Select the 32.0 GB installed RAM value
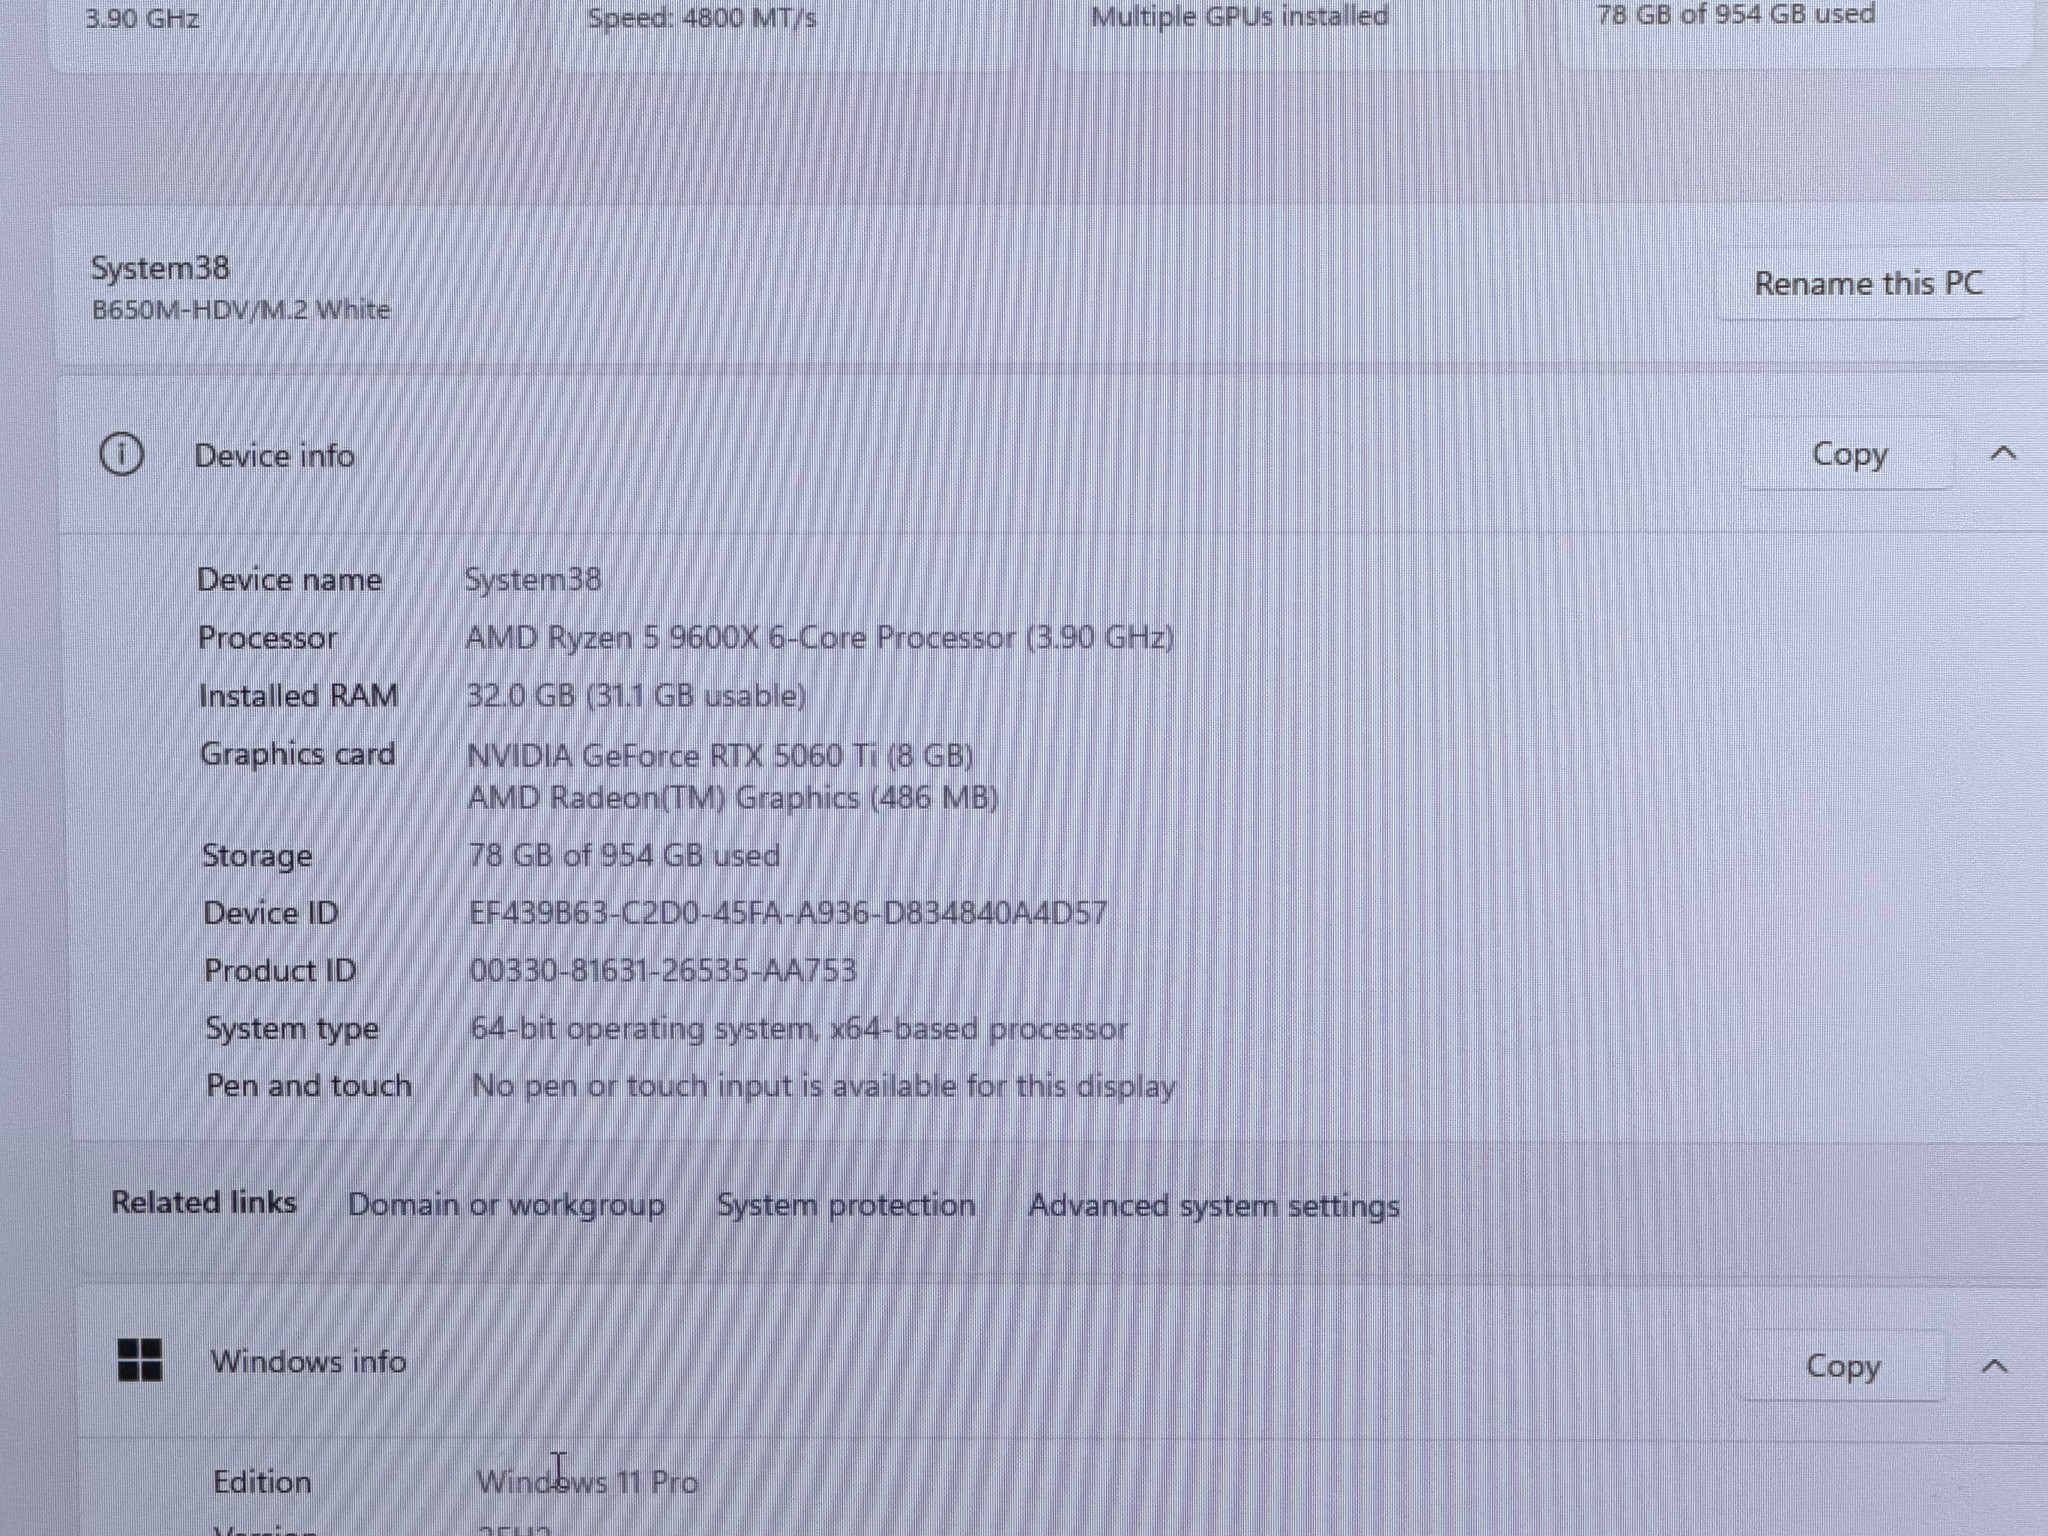2048x1536 pixels. point(636,696)
